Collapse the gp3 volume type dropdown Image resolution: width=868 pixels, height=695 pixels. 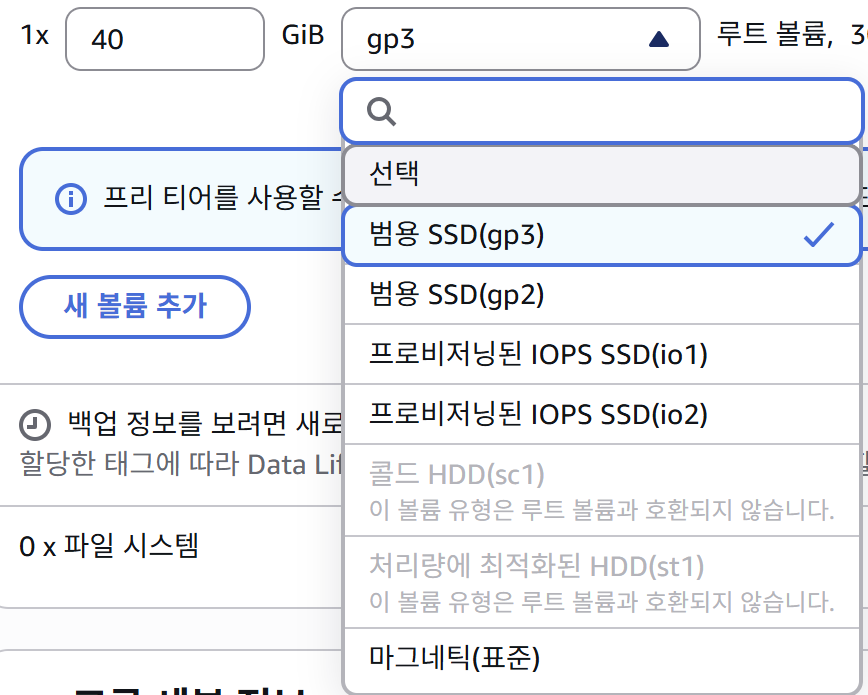[521, 39]
